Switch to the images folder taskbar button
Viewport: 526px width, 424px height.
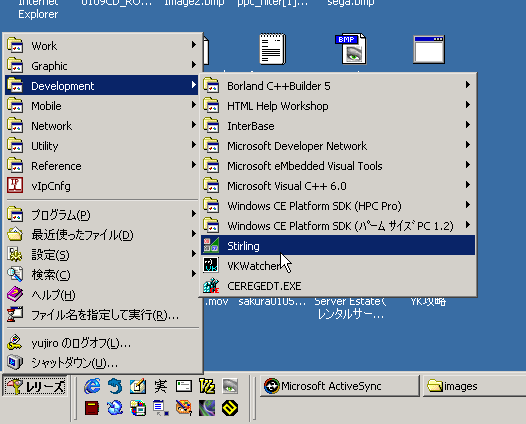click(474, 386)
